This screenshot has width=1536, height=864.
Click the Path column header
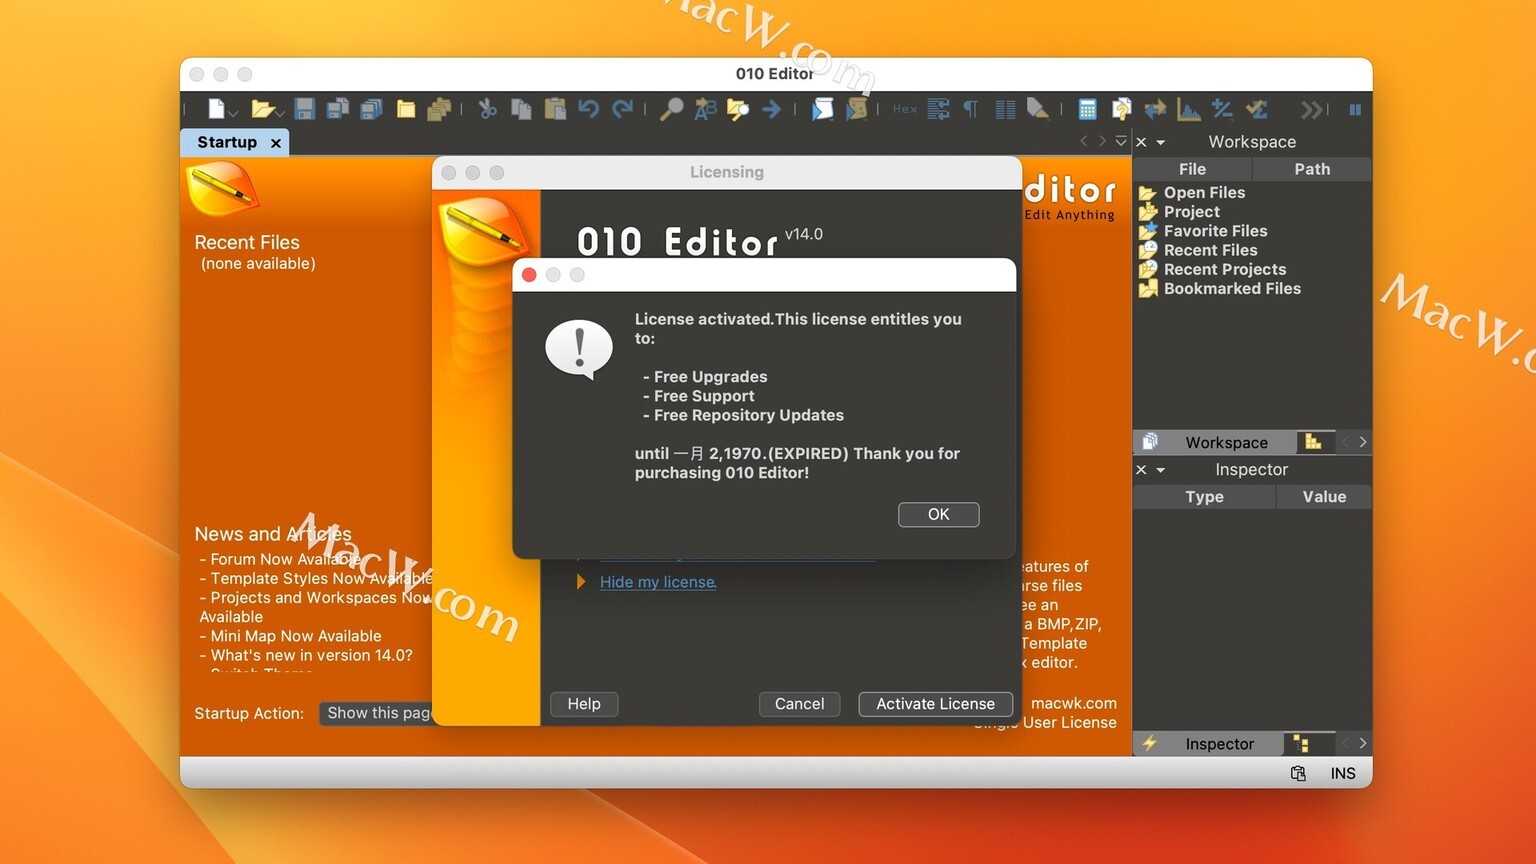[1312, 169]
